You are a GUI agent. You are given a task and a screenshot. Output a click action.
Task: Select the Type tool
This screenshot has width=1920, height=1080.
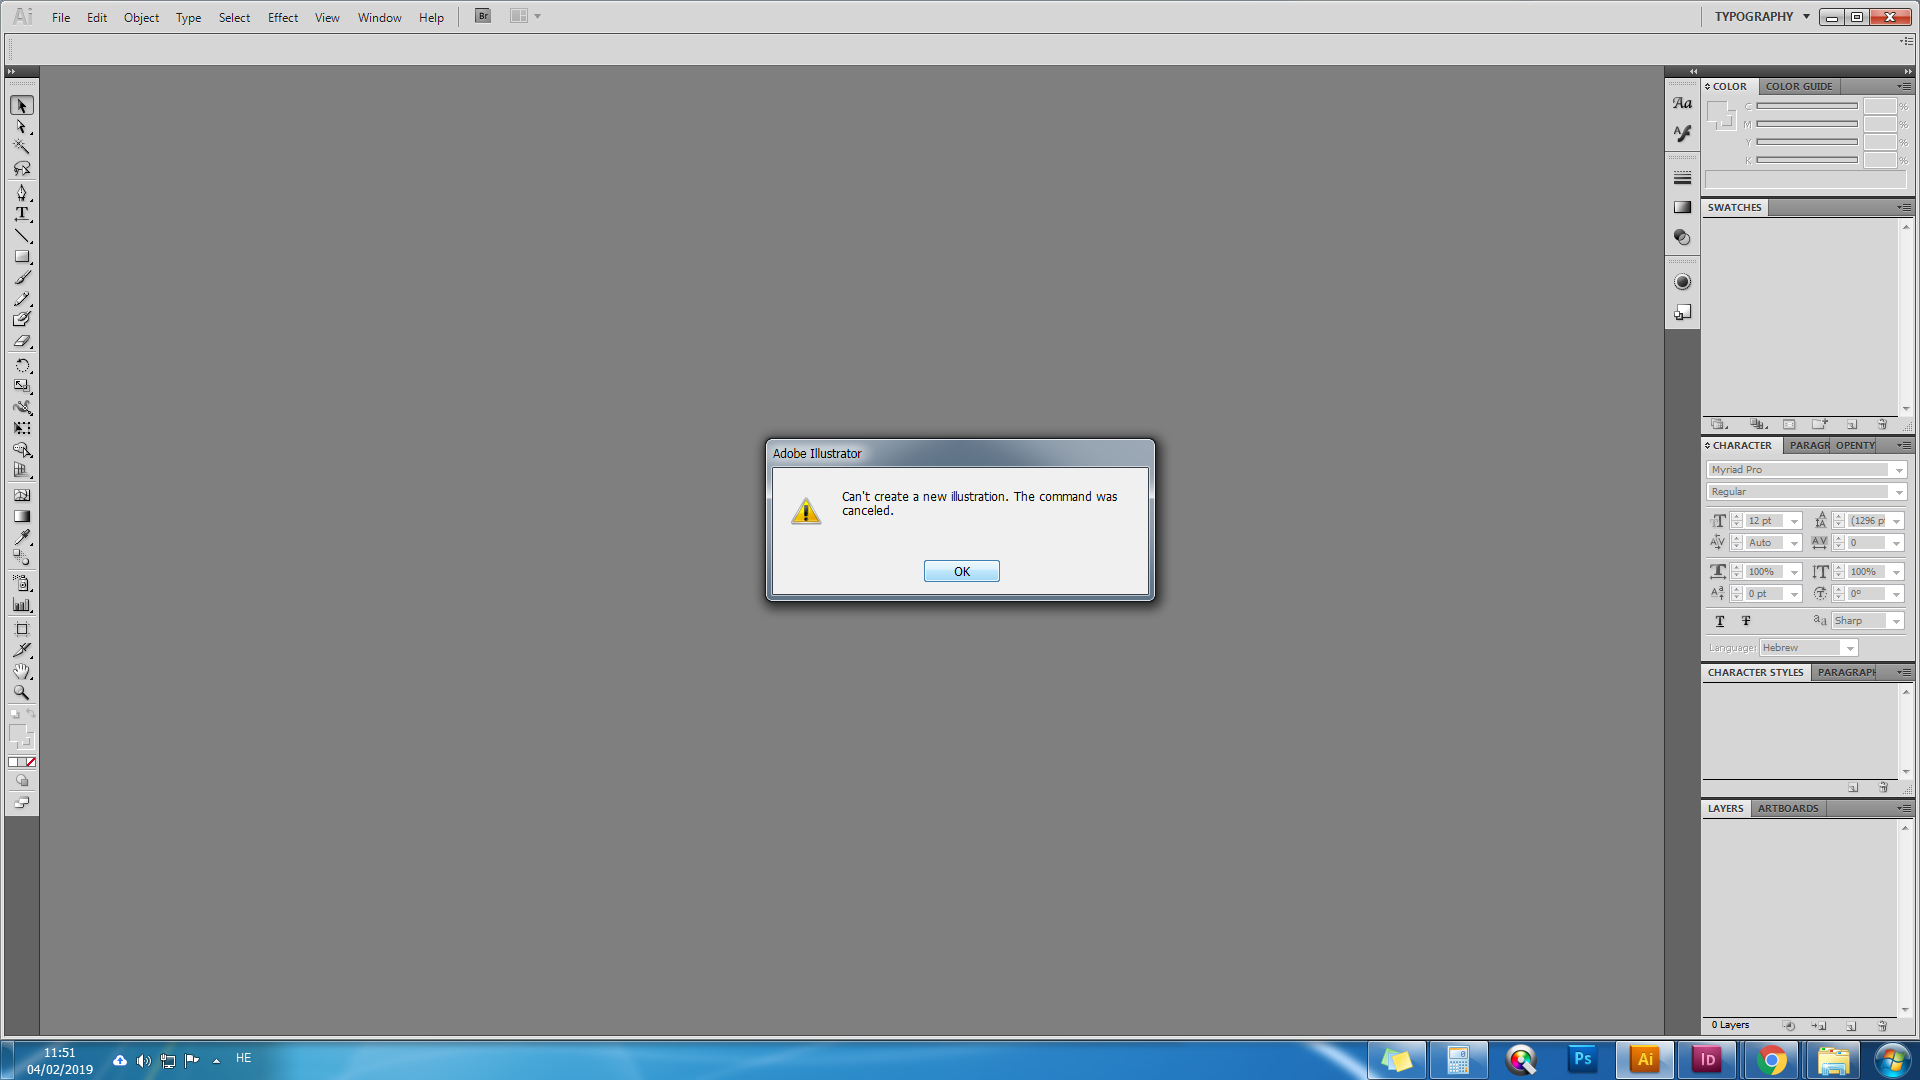[x=21, y=214]
